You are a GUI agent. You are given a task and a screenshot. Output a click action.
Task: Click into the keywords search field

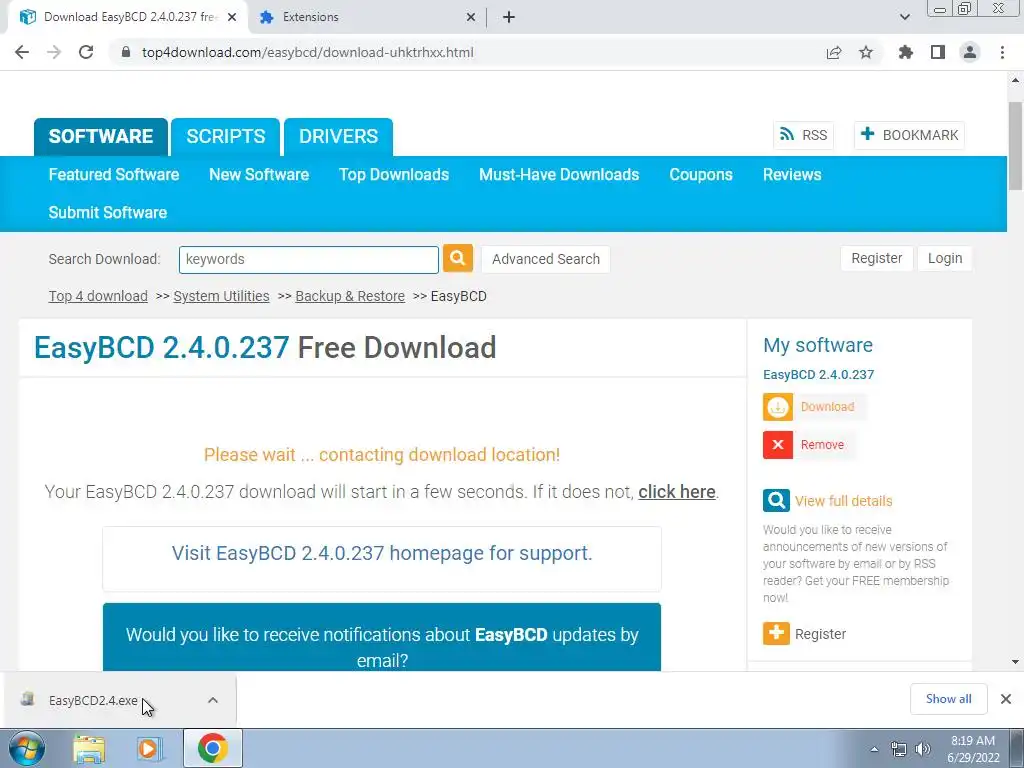(308, 259)
